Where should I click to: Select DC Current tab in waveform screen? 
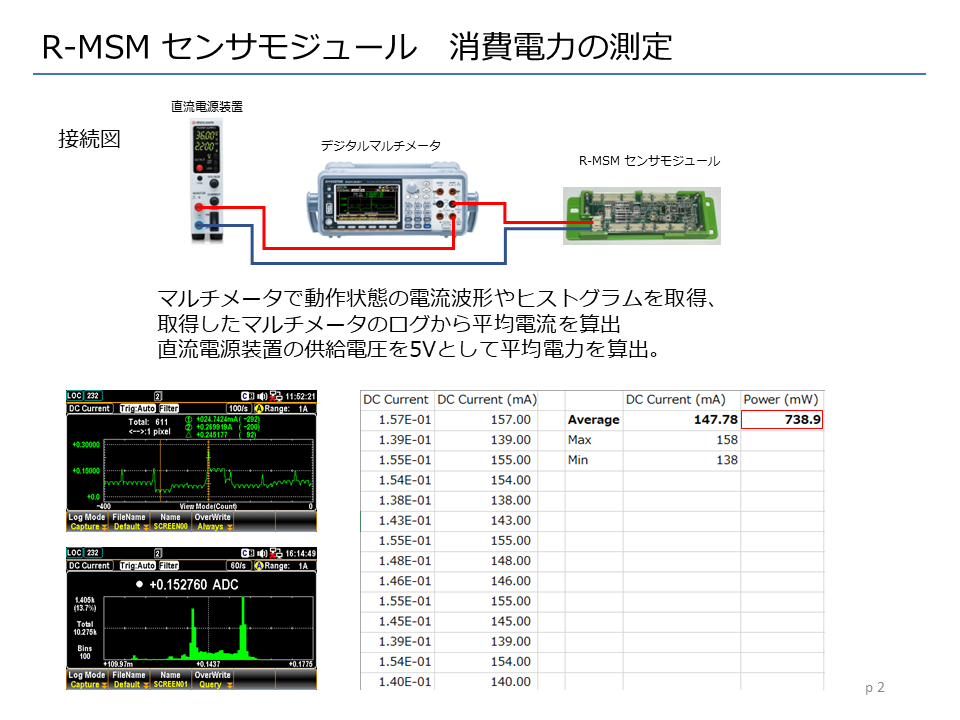89,409
